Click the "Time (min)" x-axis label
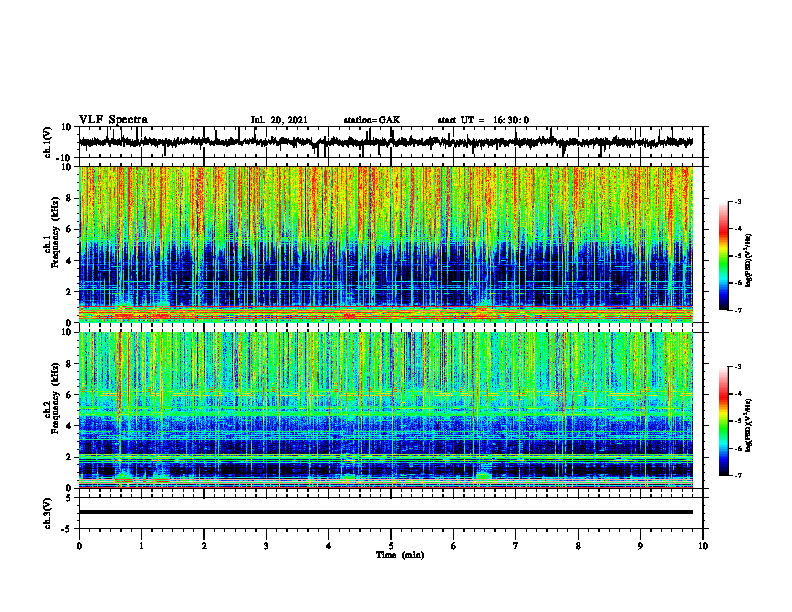Image resolution: width=792 pixels, height=612 pixels. click(x=400, y=555)
